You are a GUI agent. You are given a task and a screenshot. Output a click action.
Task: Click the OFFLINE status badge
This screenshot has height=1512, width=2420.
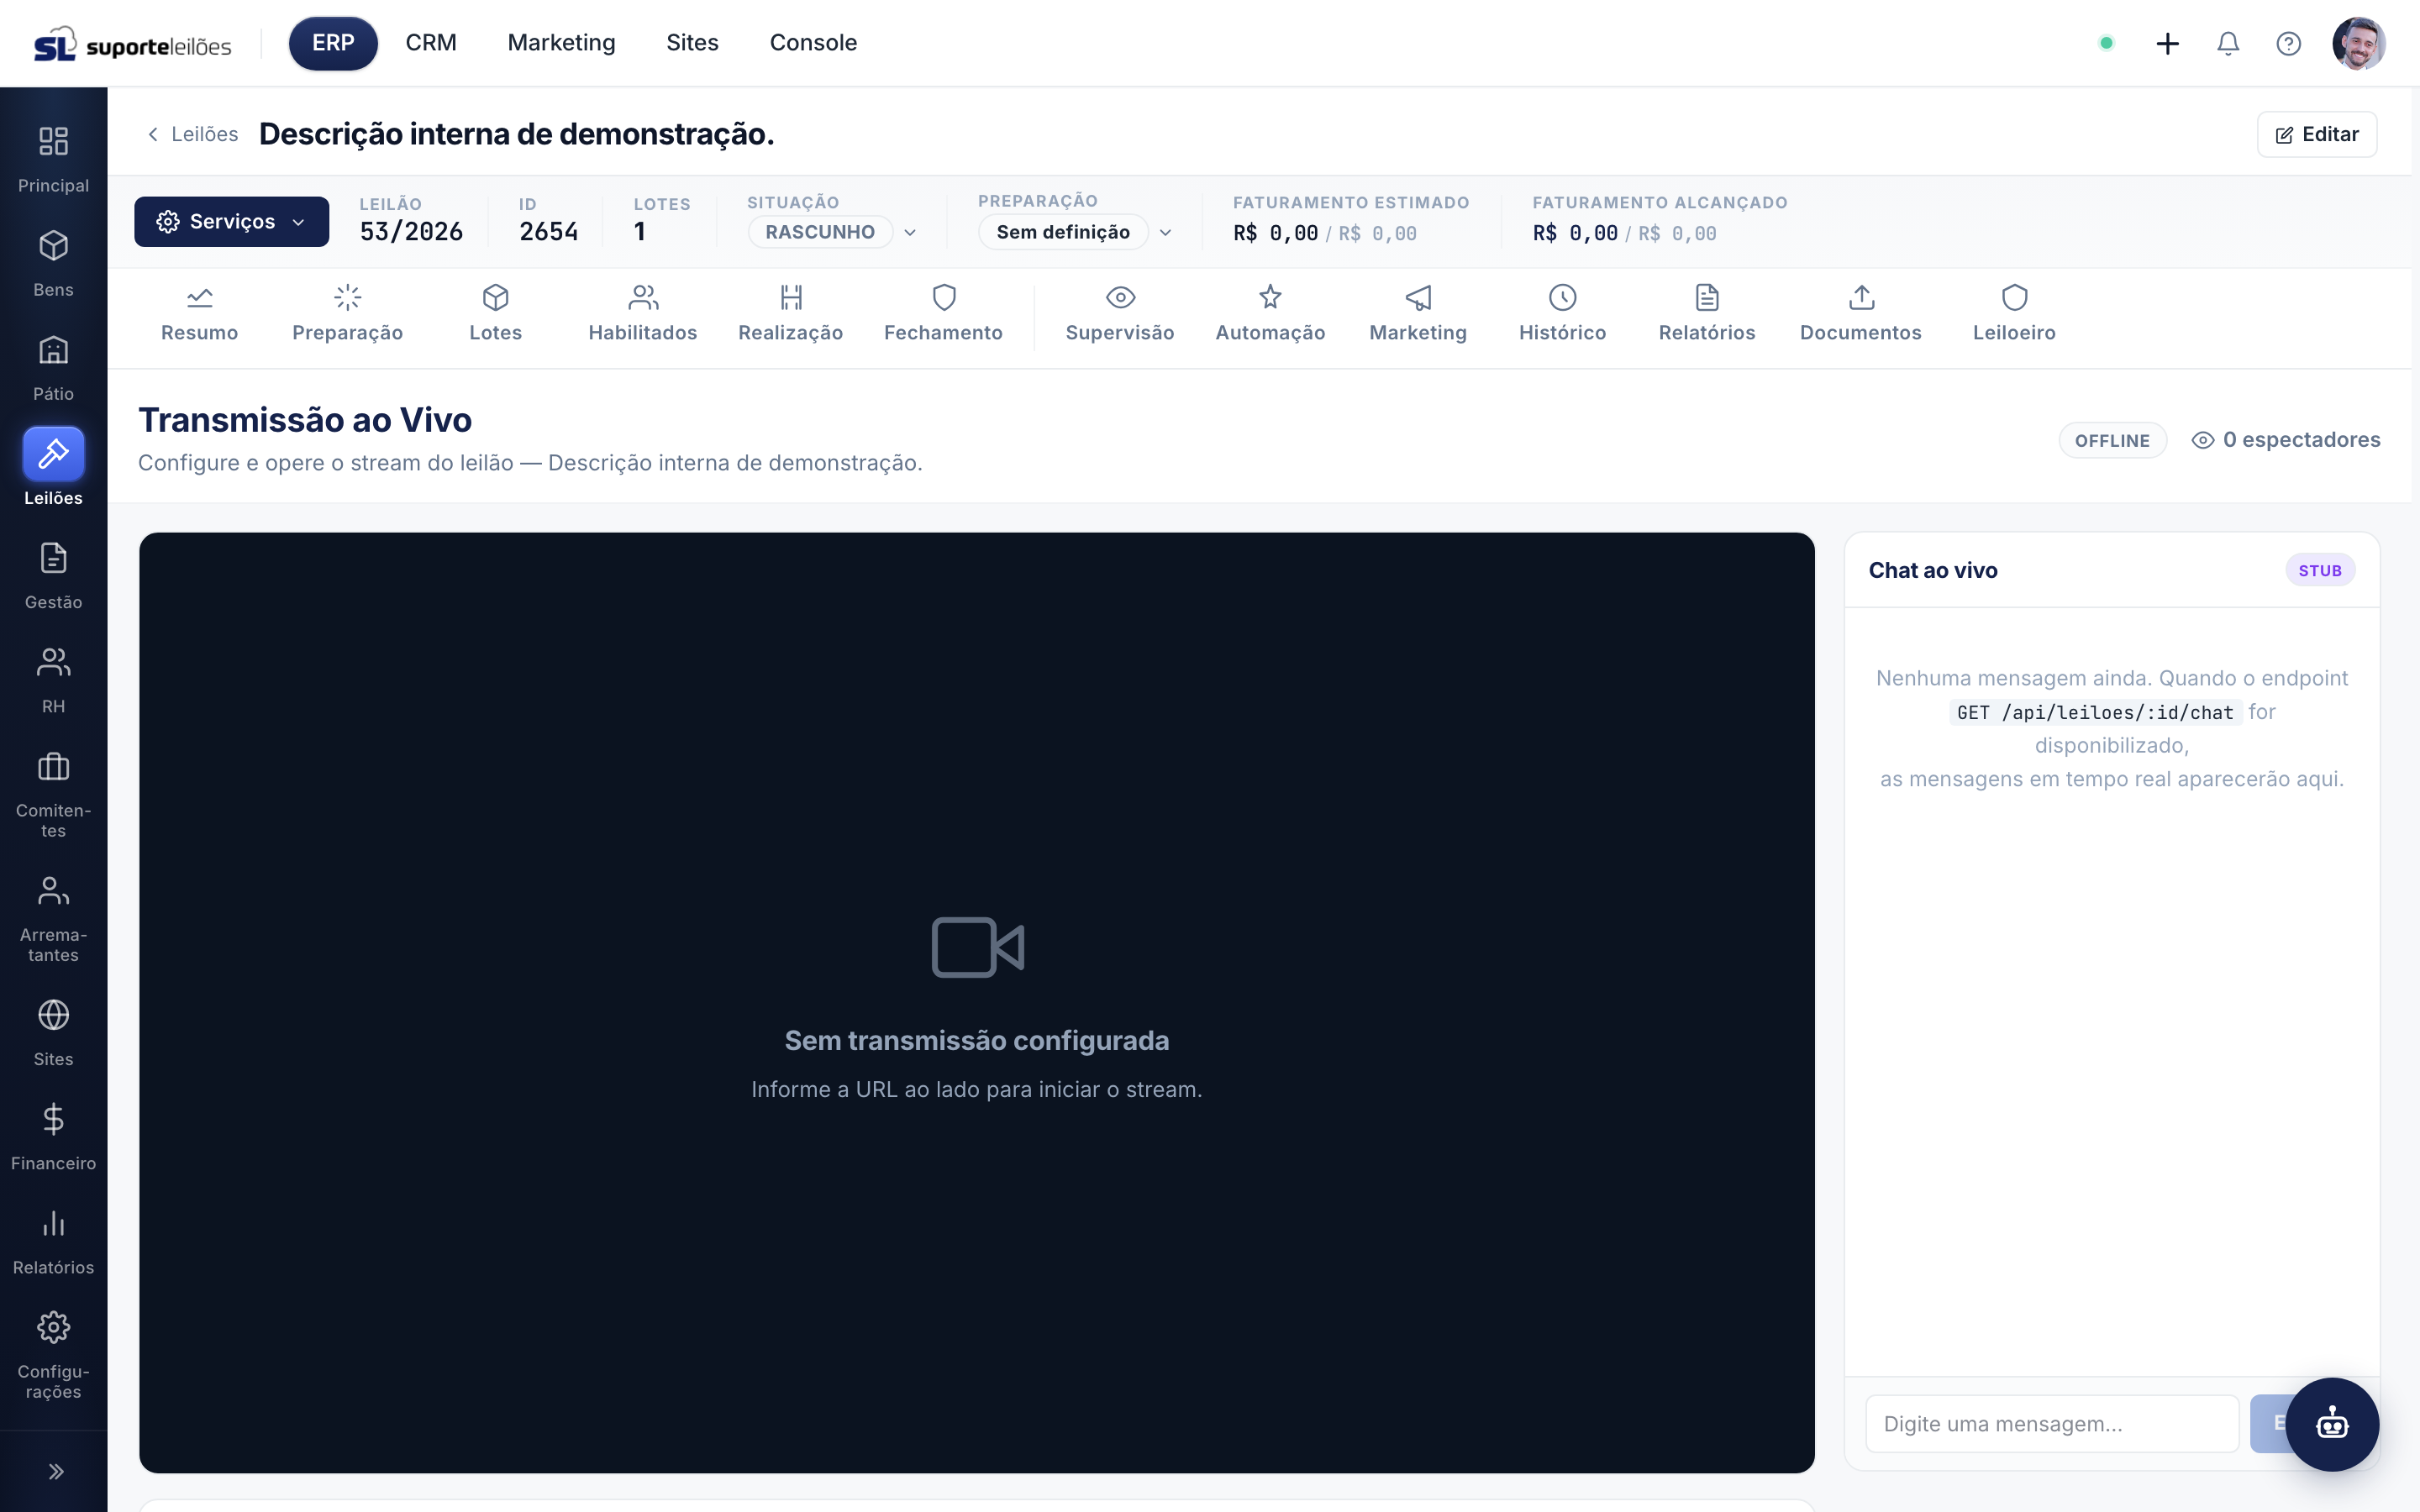pyautogui.click(x=2112, y=441)
